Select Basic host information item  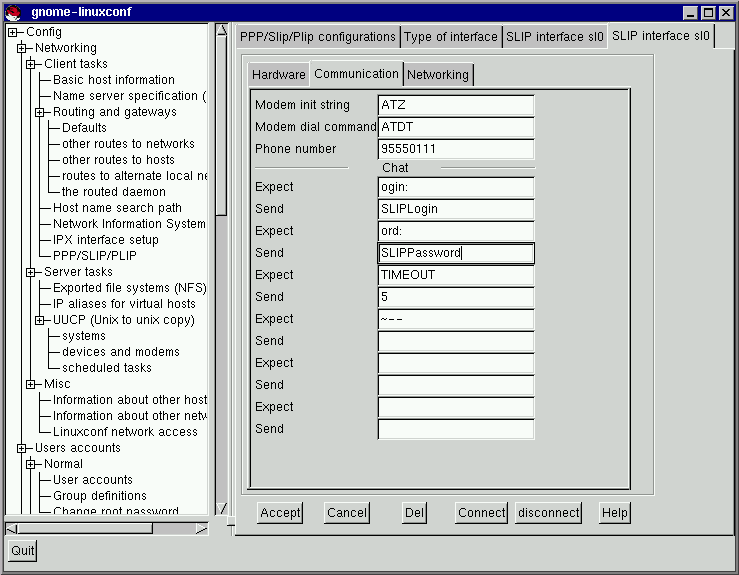point(113,80)
